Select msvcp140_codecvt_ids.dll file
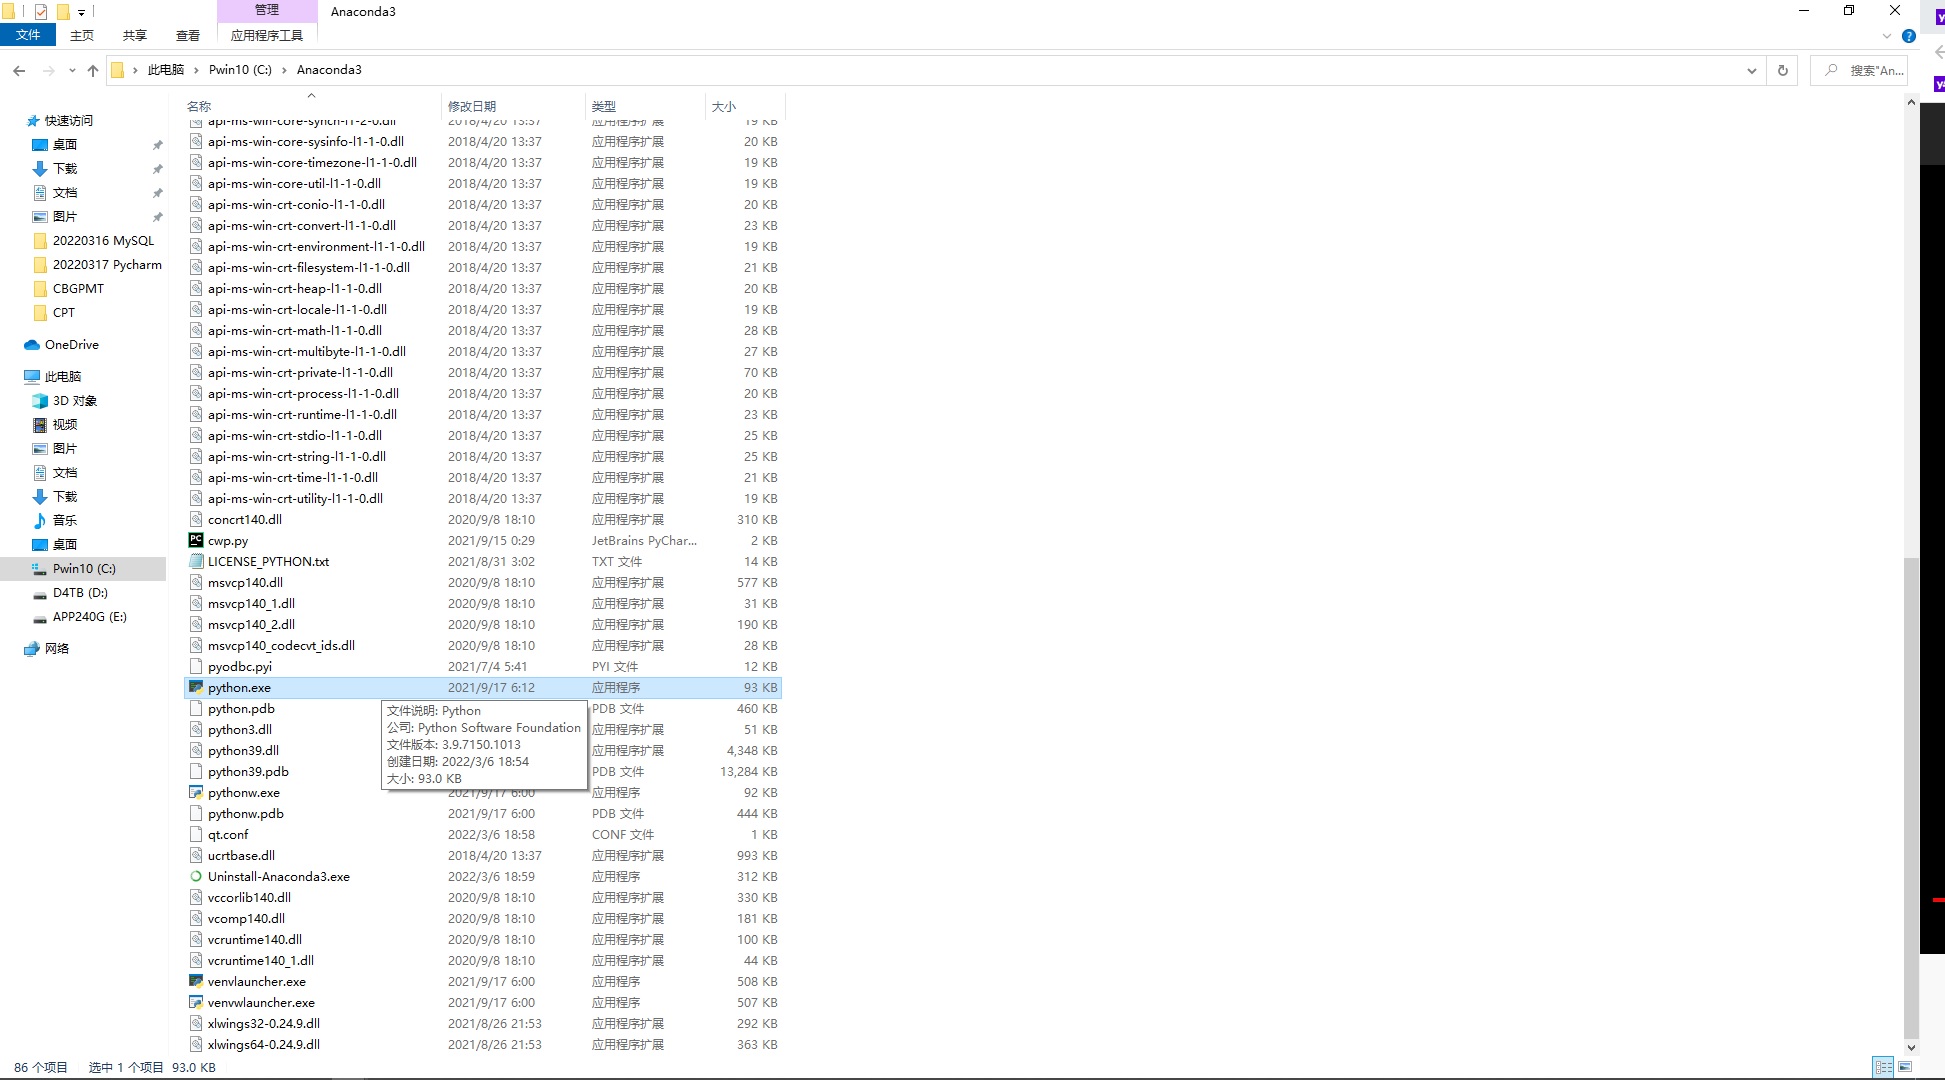 [x=281, y=645]
